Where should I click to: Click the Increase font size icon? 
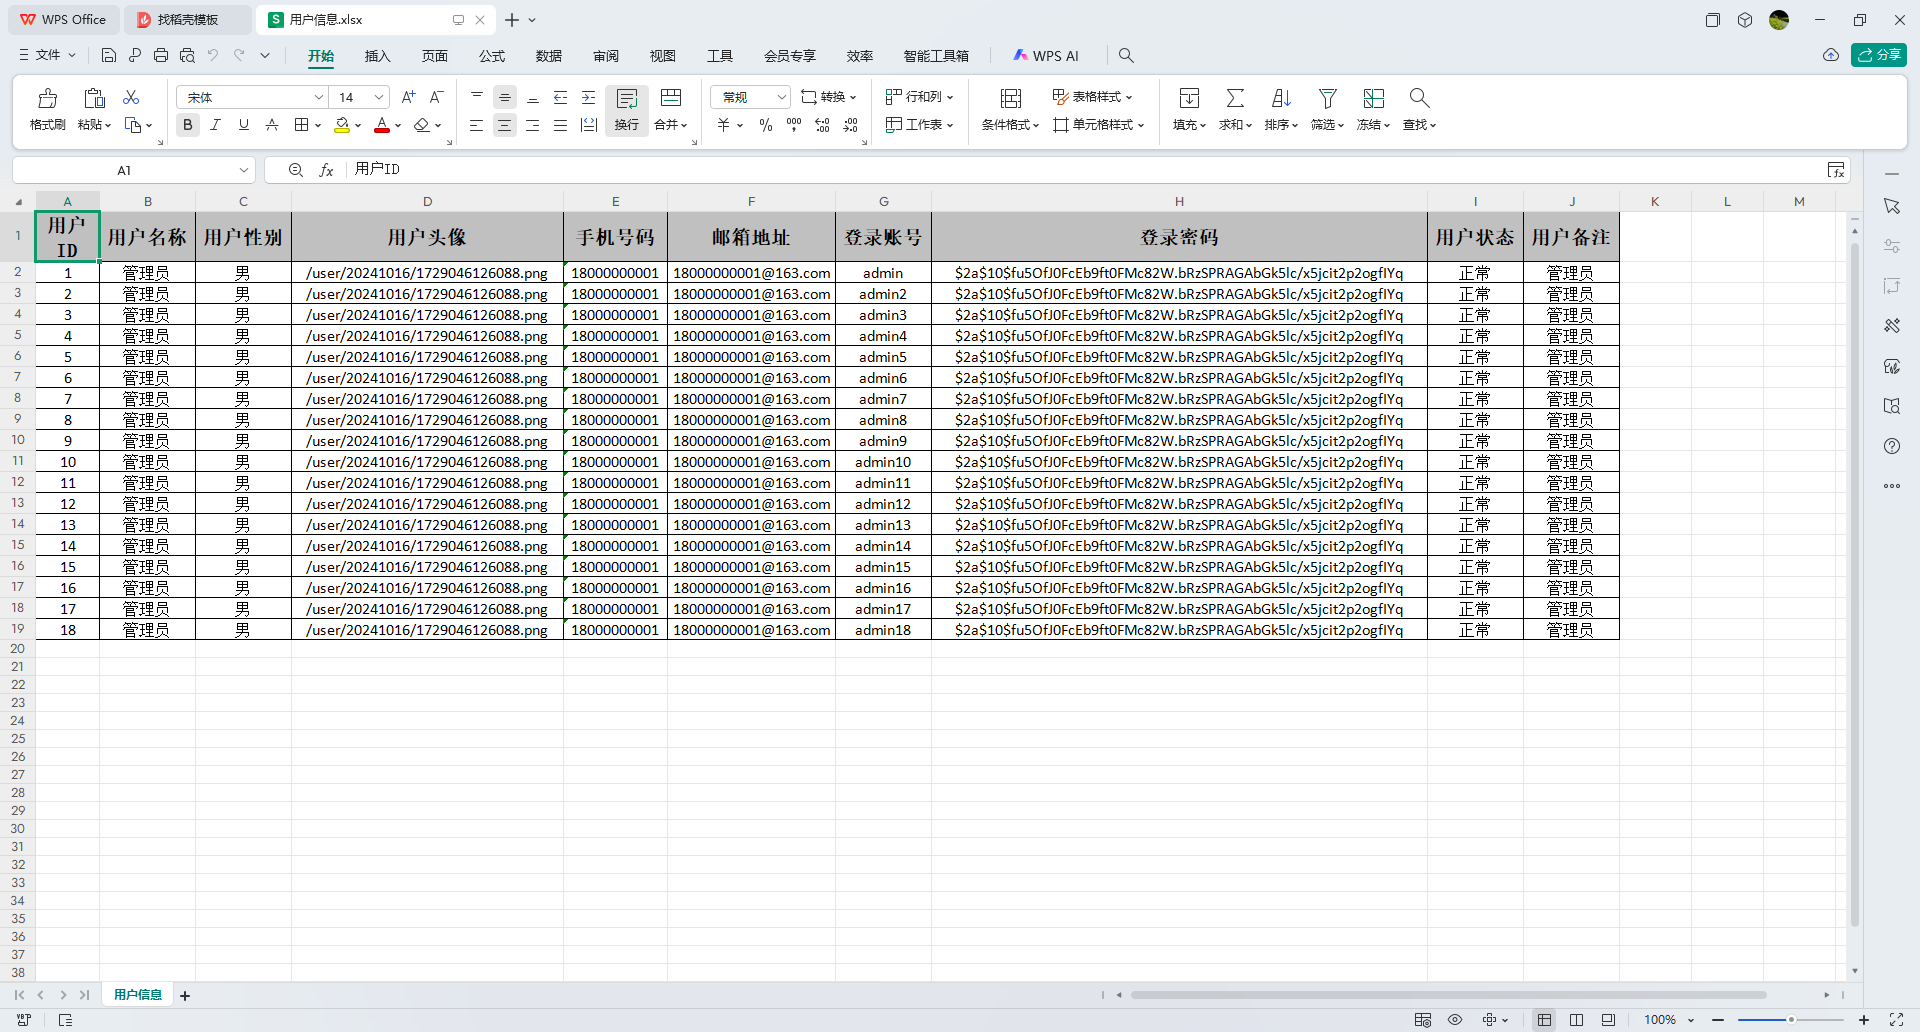click(x=408, y=97)
